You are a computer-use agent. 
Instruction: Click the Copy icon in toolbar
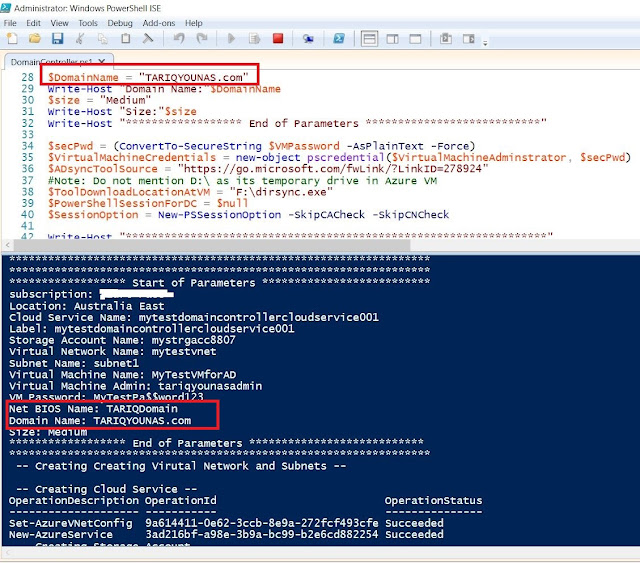(x=102, y=39)
